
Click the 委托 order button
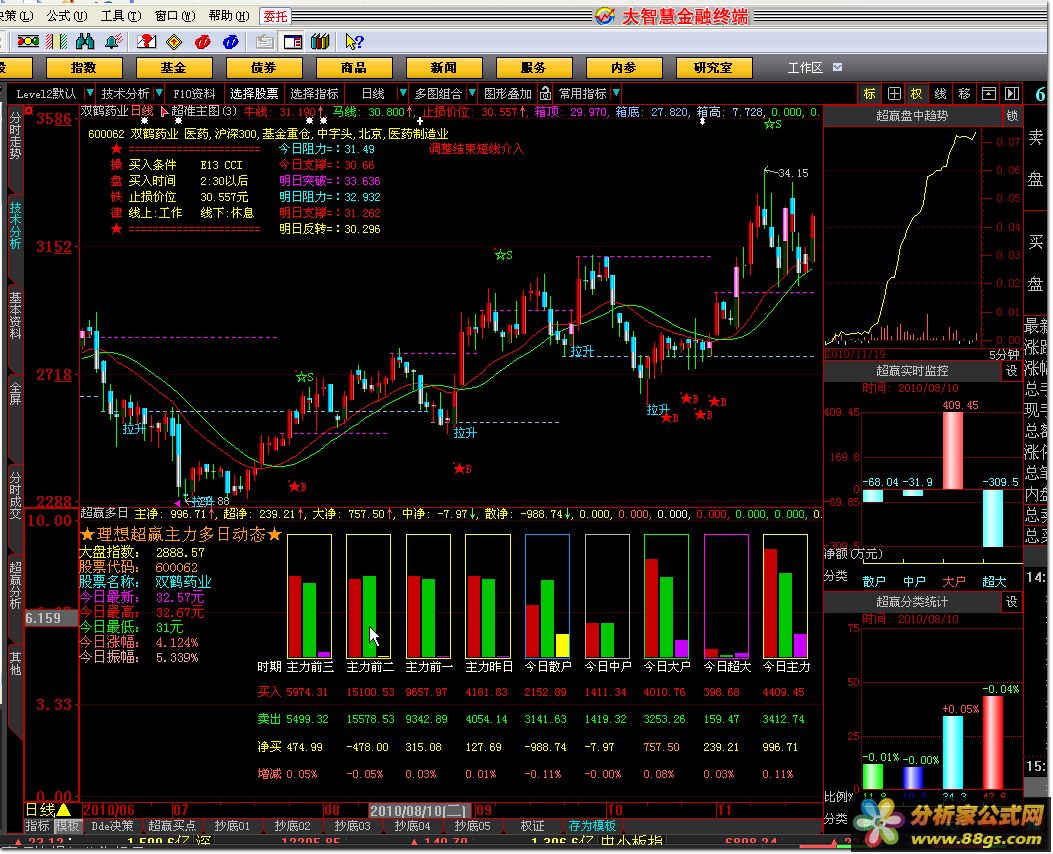tap(275, 16)
